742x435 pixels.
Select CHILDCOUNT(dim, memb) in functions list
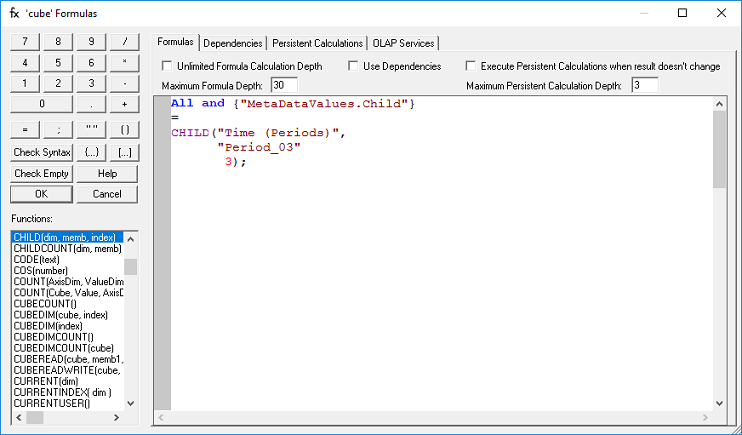point(67,249)
